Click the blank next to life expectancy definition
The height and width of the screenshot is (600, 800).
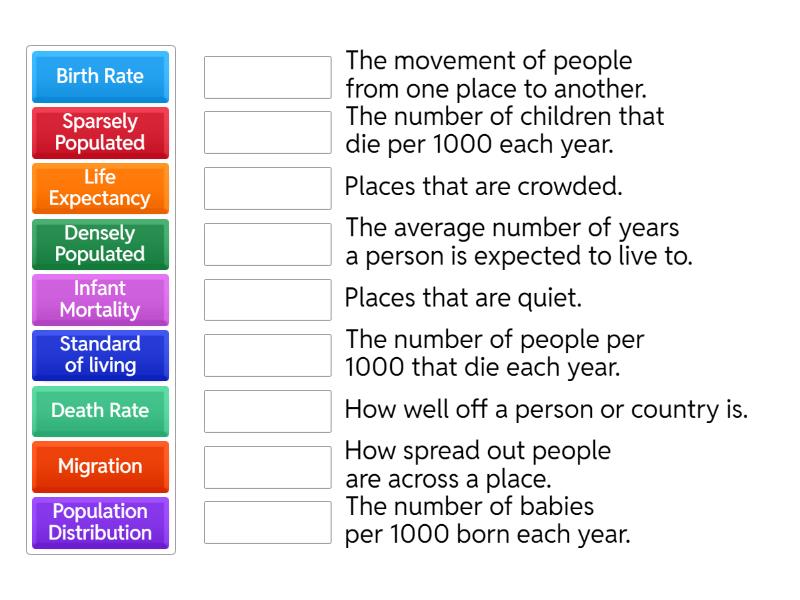pyautogui.click(x=265, y=243)
